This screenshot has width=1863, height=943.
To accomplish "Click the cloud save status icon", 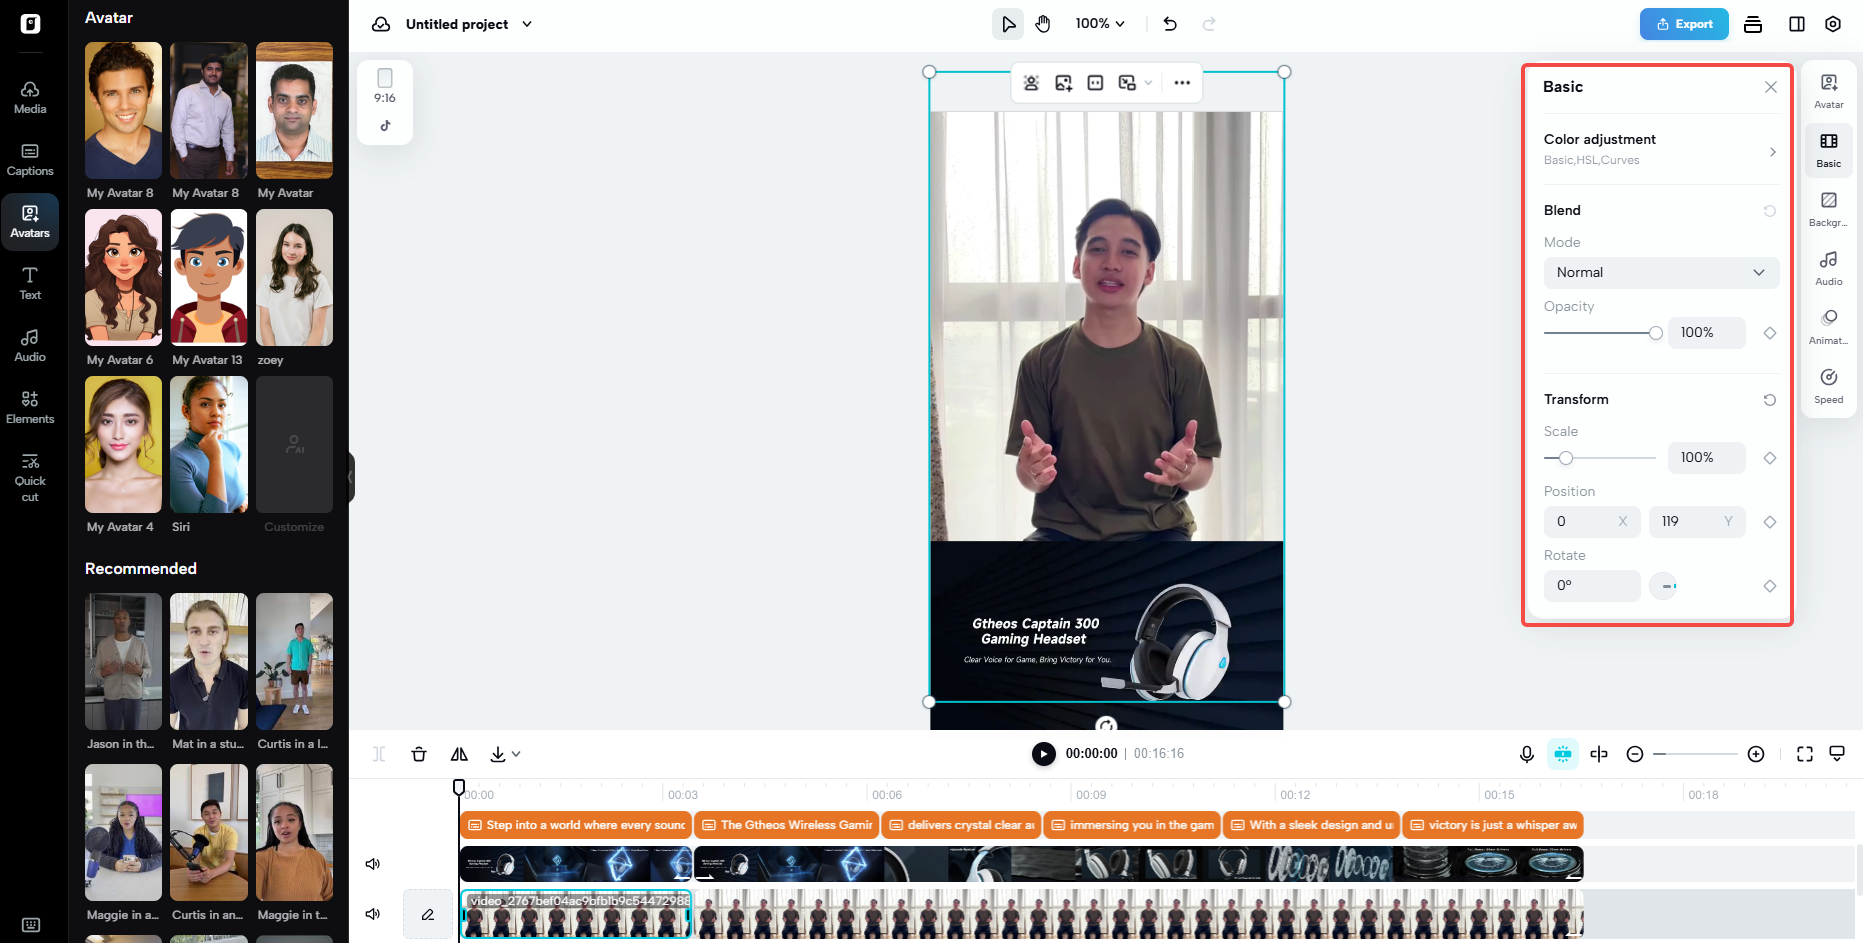I will point(381,24).
